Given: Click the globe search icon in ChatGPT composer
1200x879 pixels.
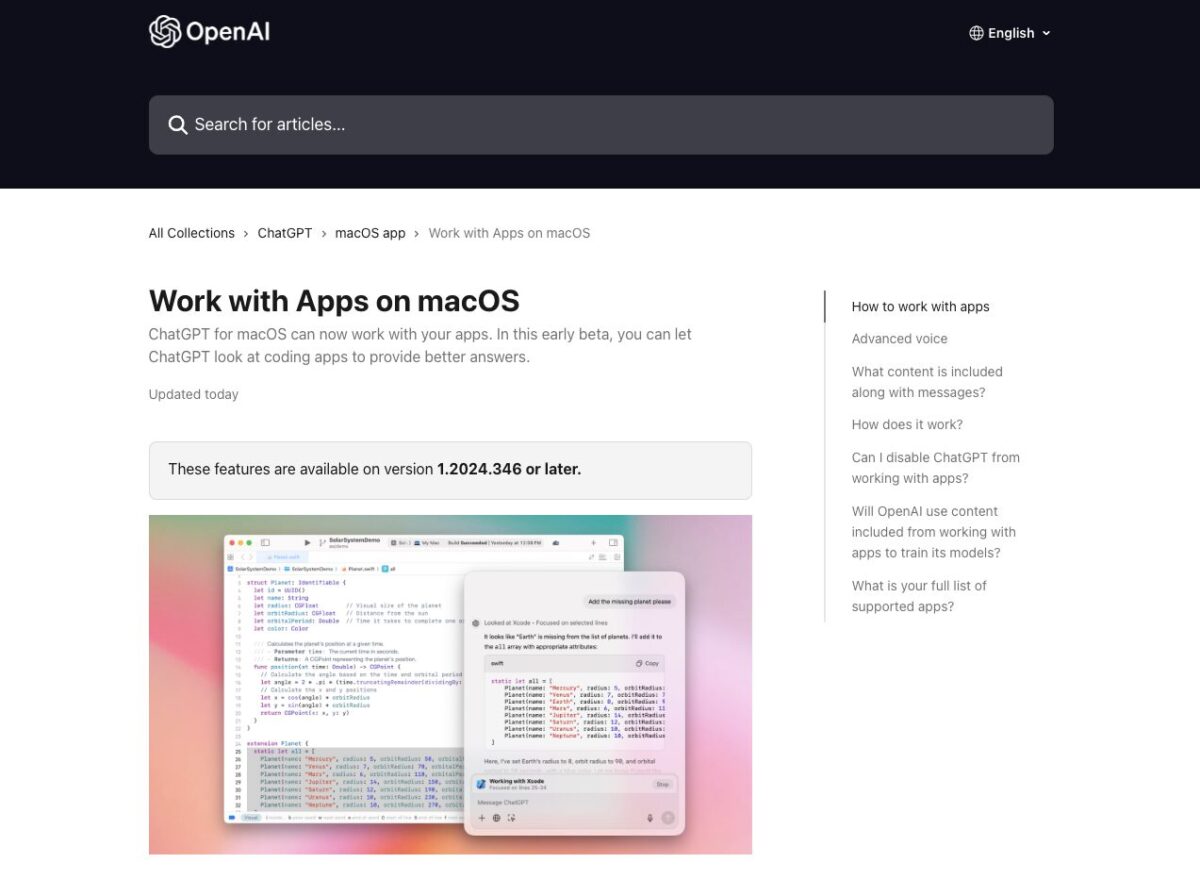Looking at the screenshot, I should point(497,818).
